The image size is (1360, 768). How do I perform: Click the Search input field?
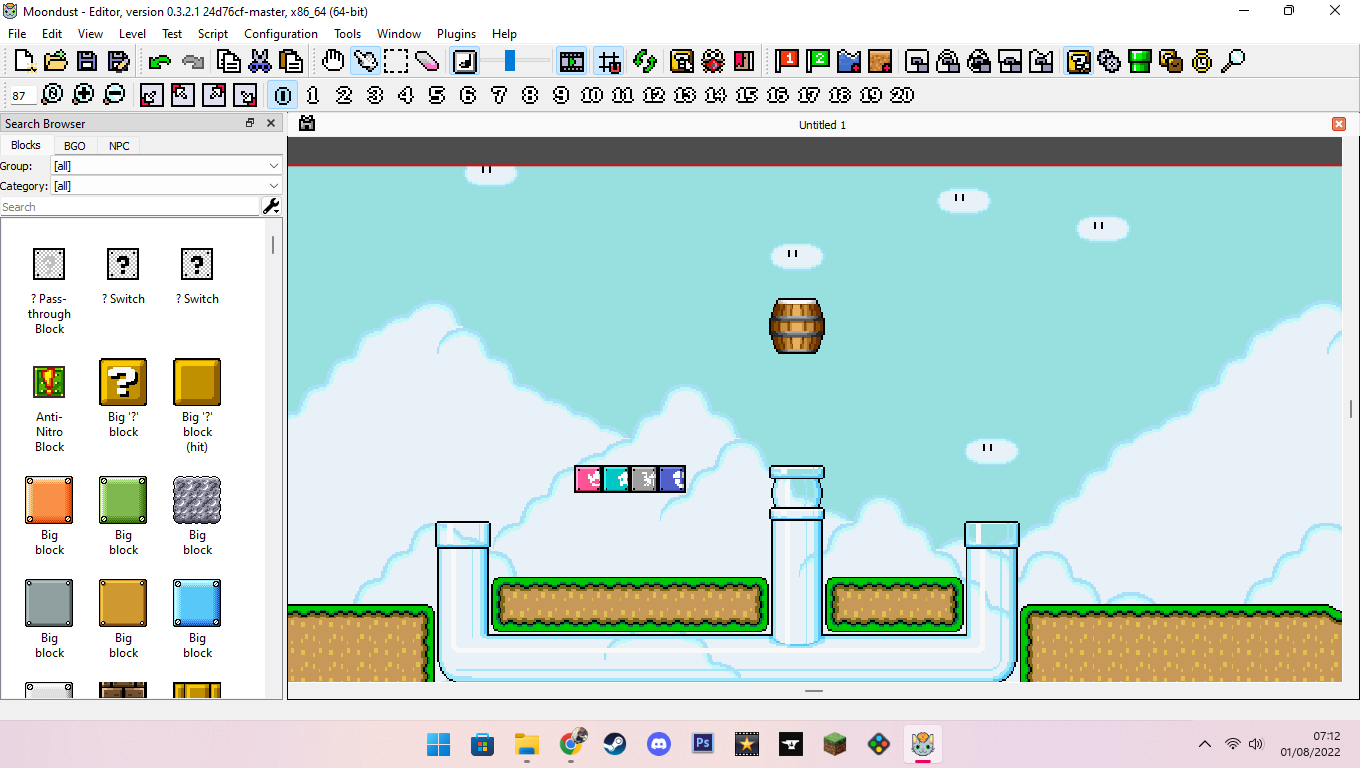pos(130,207)
